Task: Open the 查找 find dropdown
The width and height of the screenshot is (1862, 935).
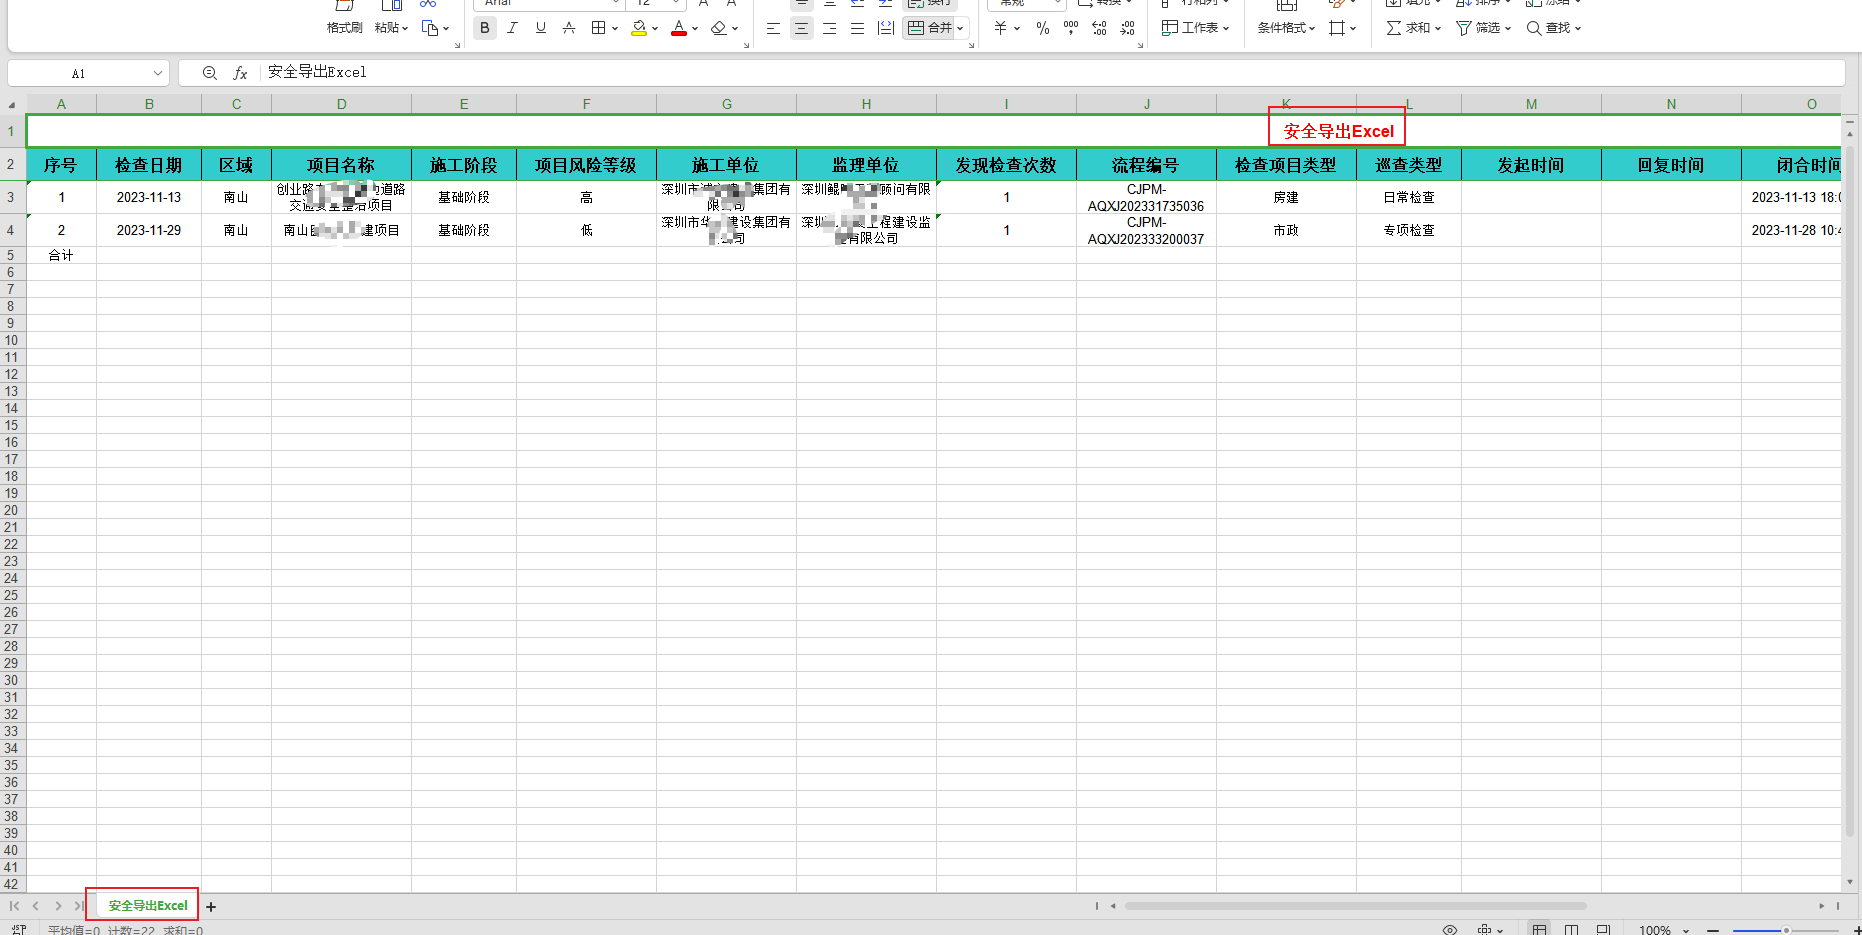Action: coord(1554,28)
